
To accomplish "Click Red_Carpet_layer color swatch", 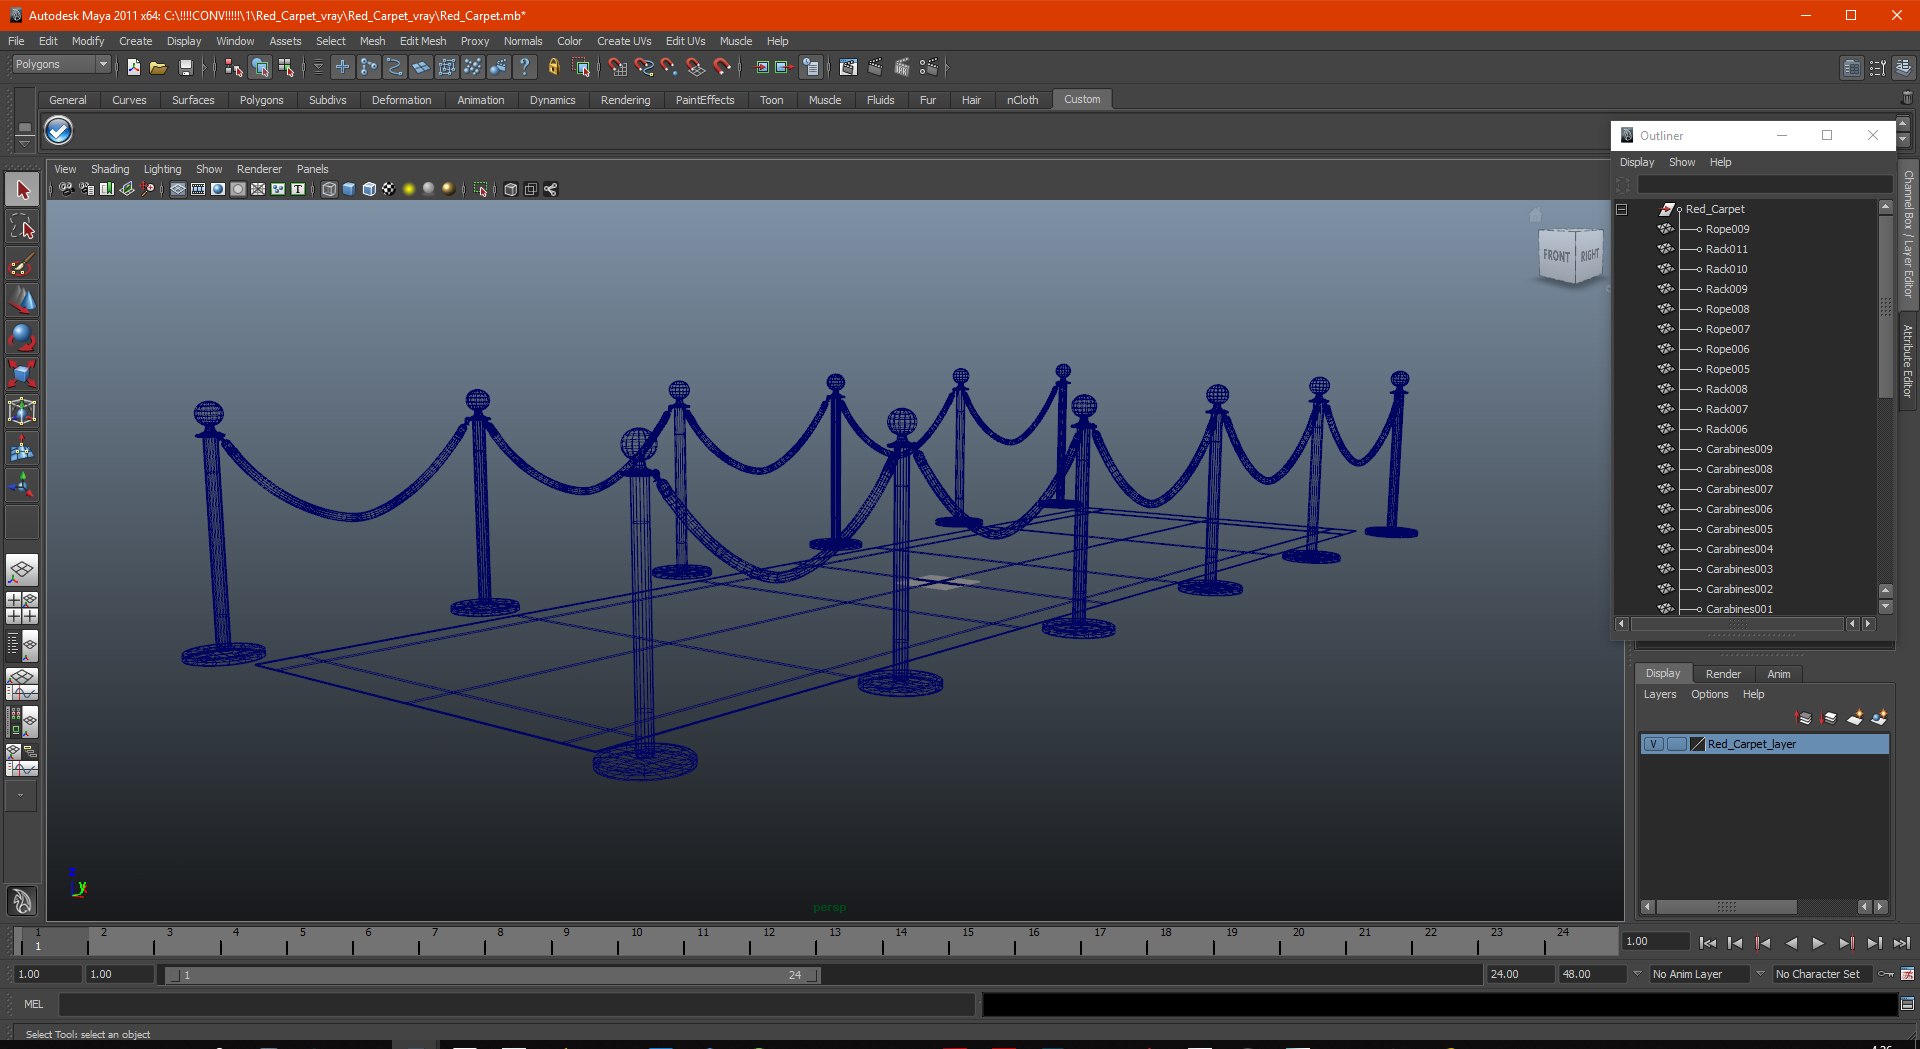I will [1698, 744].
